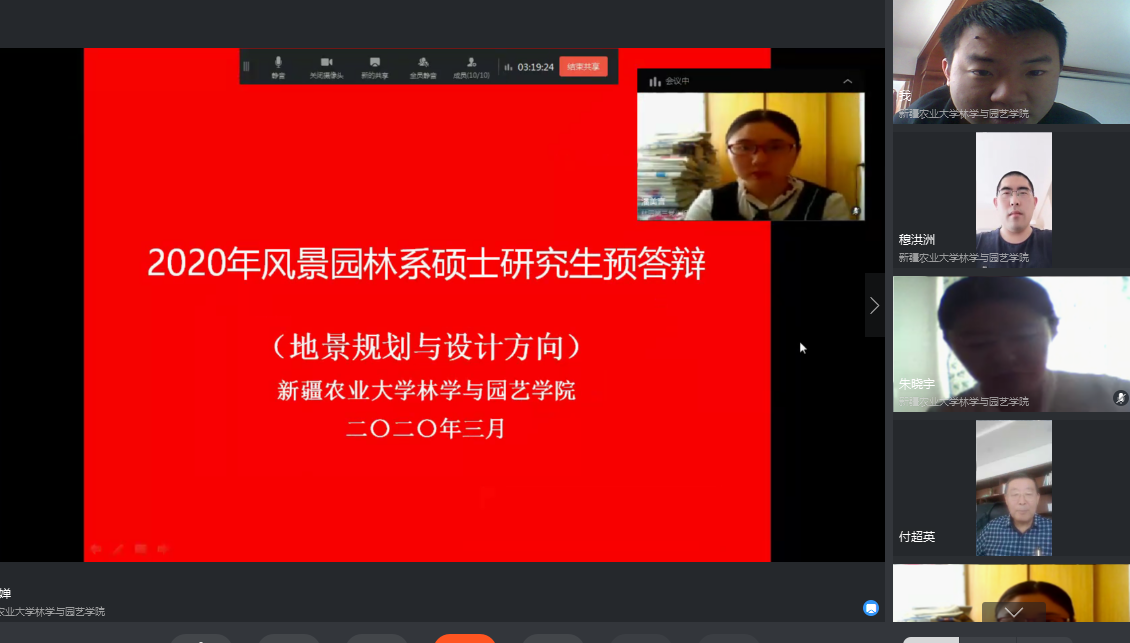Screen dimensions: 1130x643
Task: Click the muted mic icon on 朱晓宇's tile
Action: (1120, 398)
